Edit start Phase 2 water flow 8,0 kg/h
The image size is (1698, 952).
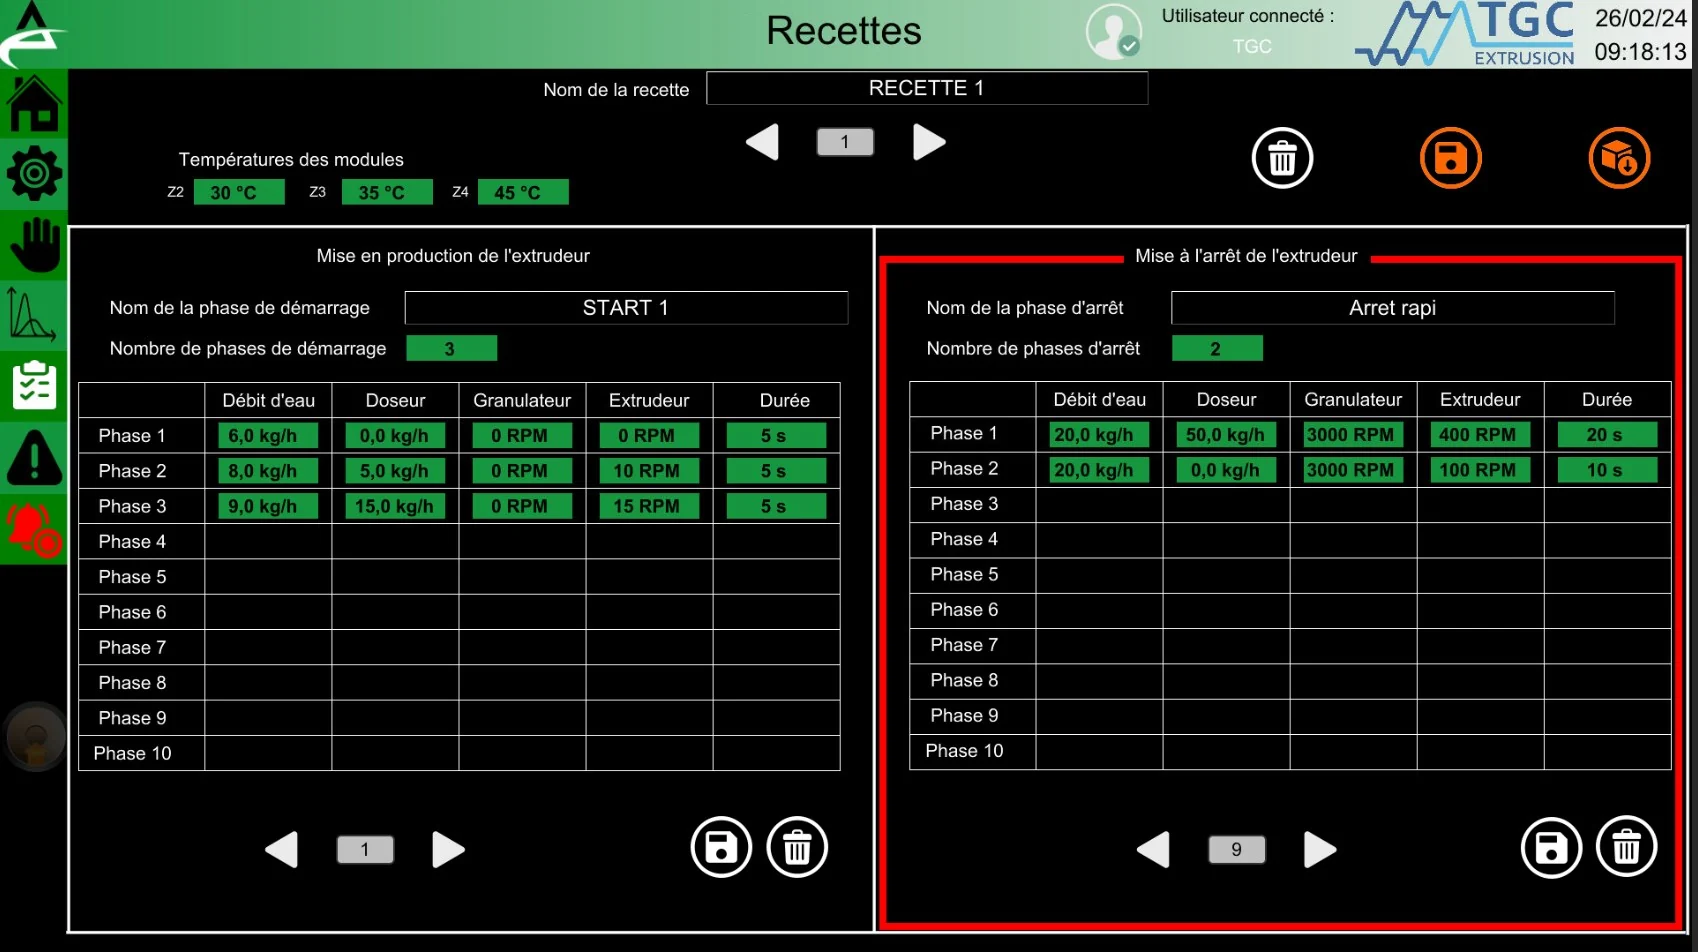[x=268, y=470]
